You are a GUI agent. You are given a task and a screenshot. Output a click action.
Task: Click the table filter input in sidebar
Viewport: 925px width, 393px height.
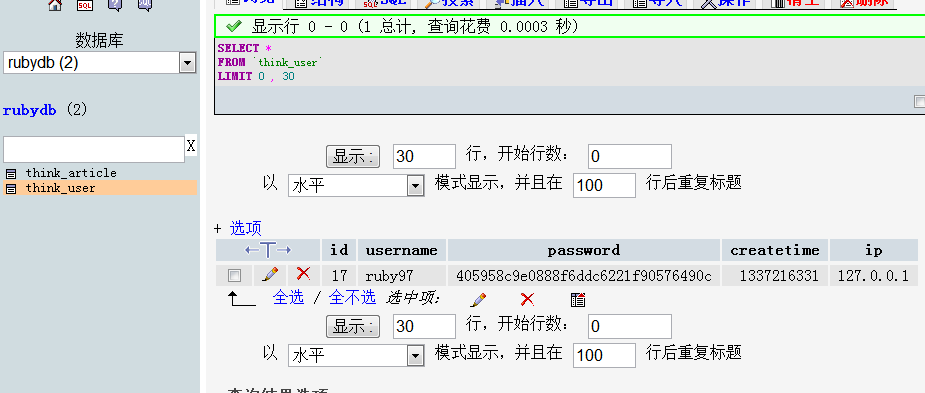[x=94, y=149]
